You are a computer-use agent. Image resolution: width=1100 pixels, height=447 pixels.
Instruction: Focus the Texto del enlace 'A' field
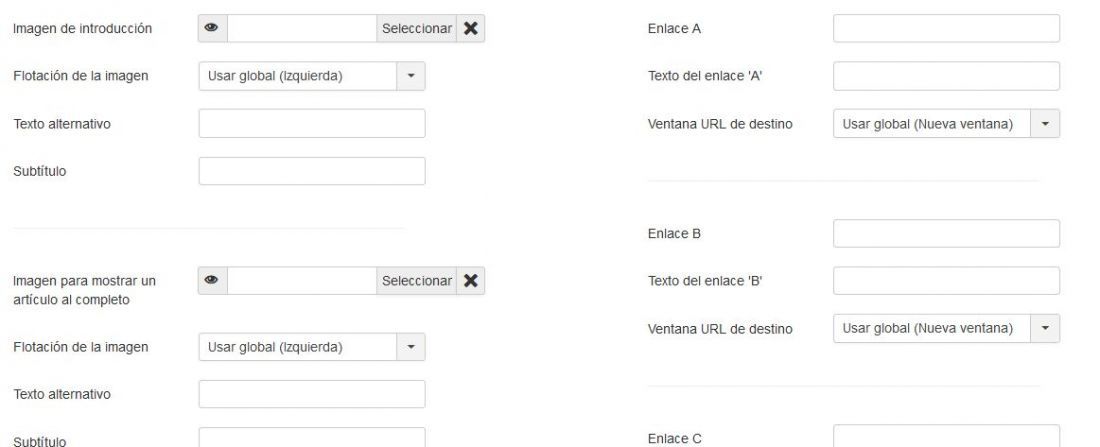point(946,76)
